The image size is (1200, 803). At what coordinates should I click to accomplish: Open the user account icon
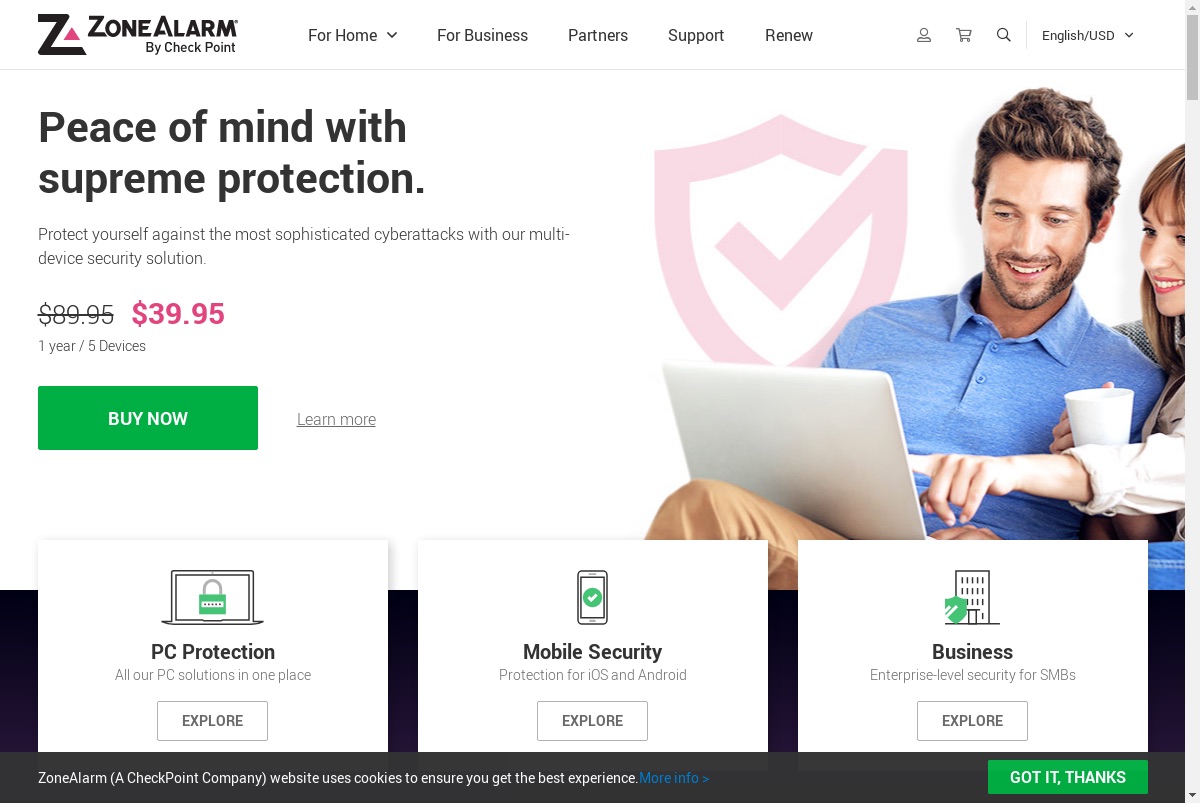coord(924,35)
